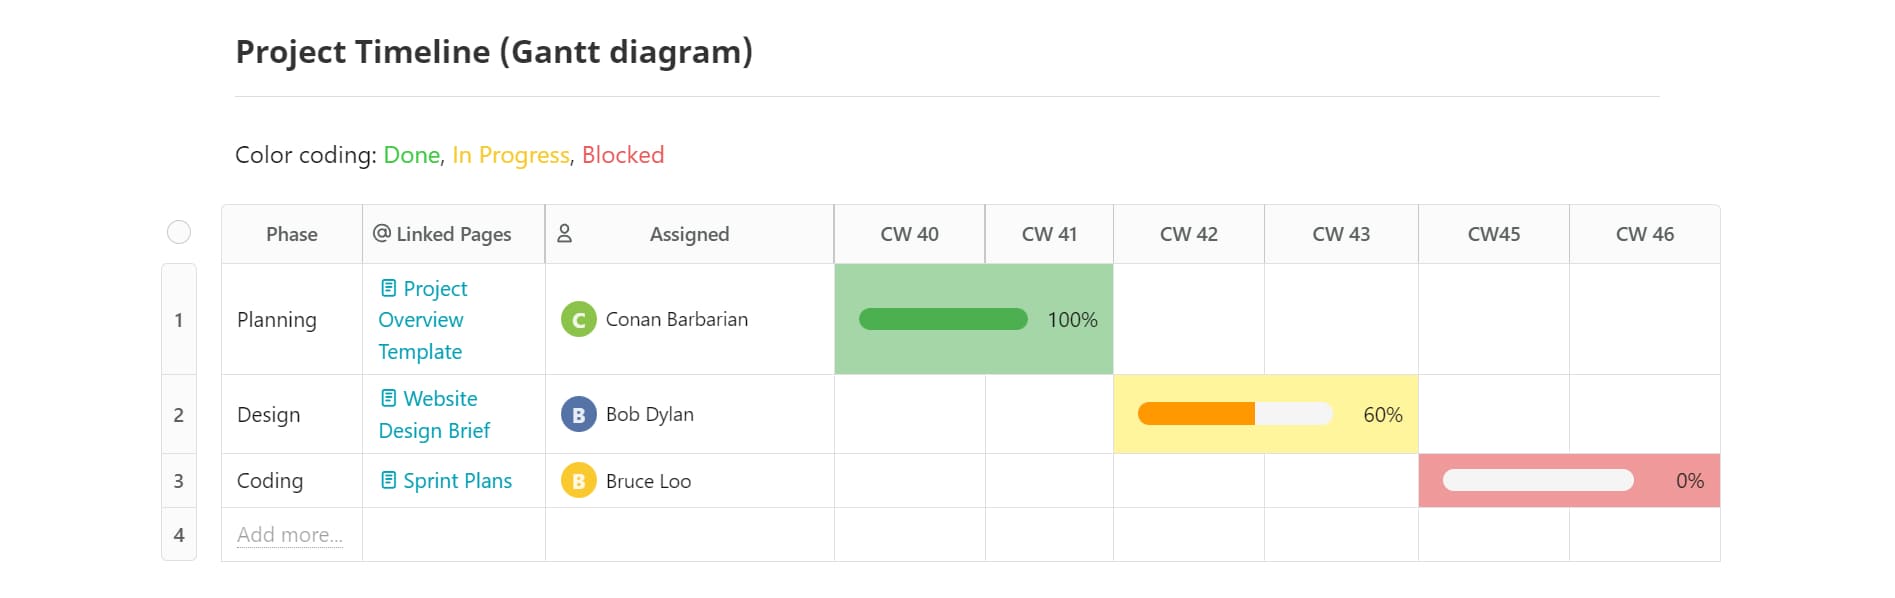The width and height of the screenshot is (1895, 598).
Task: Click the Design row's 60% progress bar
Action: point(1235,413)
